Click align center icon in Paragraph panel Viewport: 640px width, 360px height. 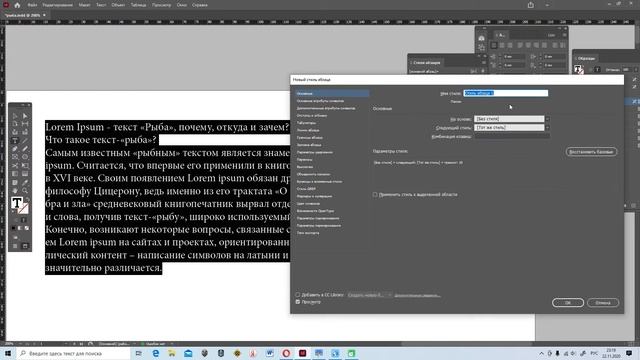pyautogui.click(x=502, y=45)
